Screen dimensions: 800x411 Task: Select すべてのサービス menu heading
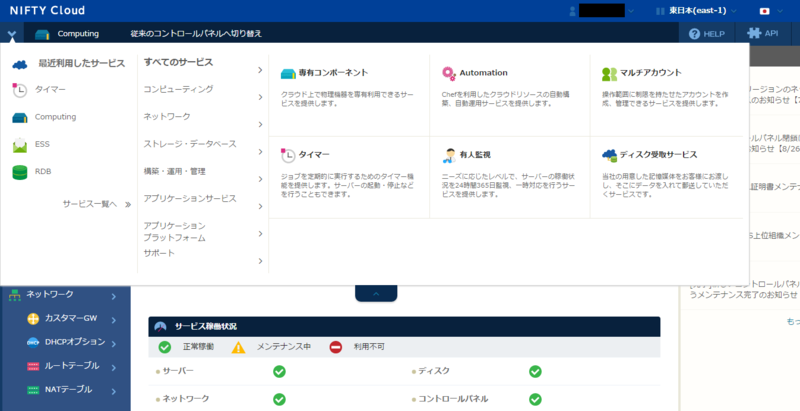tap(179, 62)
